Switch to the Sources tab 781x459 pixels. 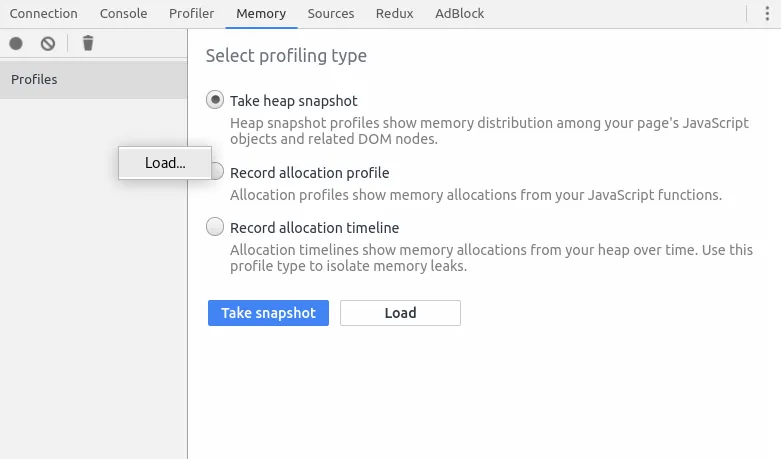coord(331,14)
